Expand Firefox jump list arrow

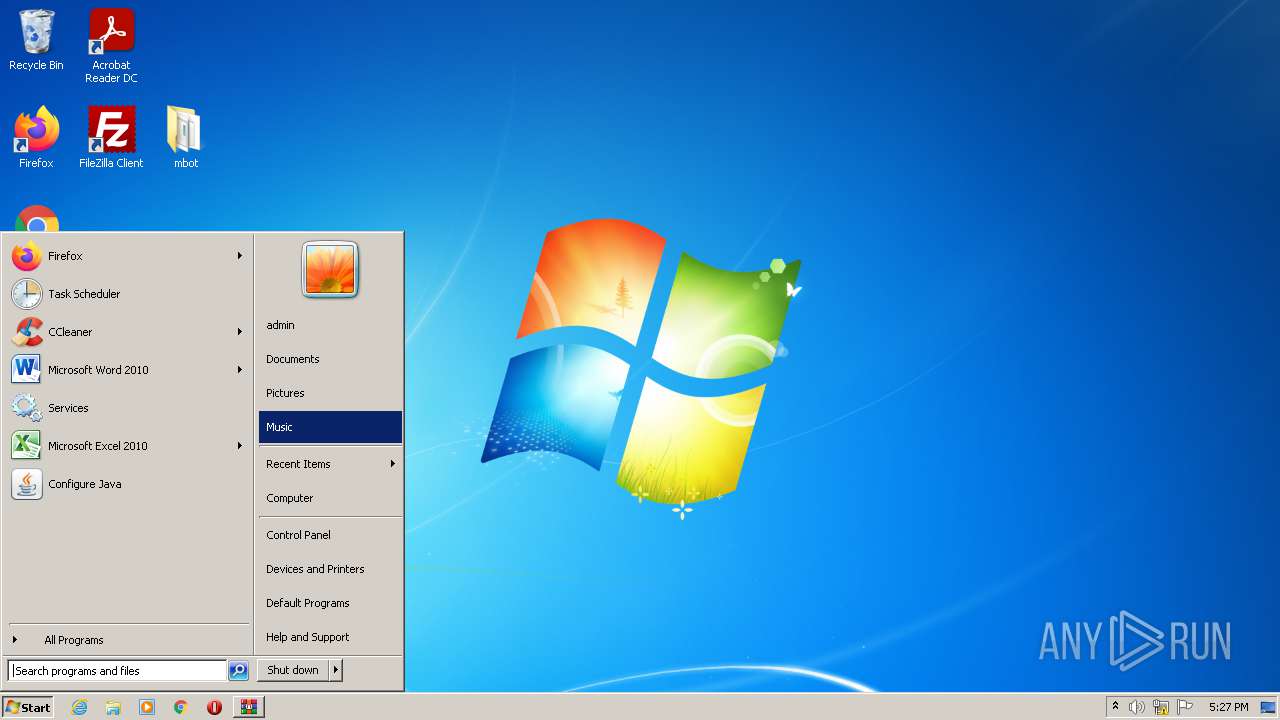[240, 256]
